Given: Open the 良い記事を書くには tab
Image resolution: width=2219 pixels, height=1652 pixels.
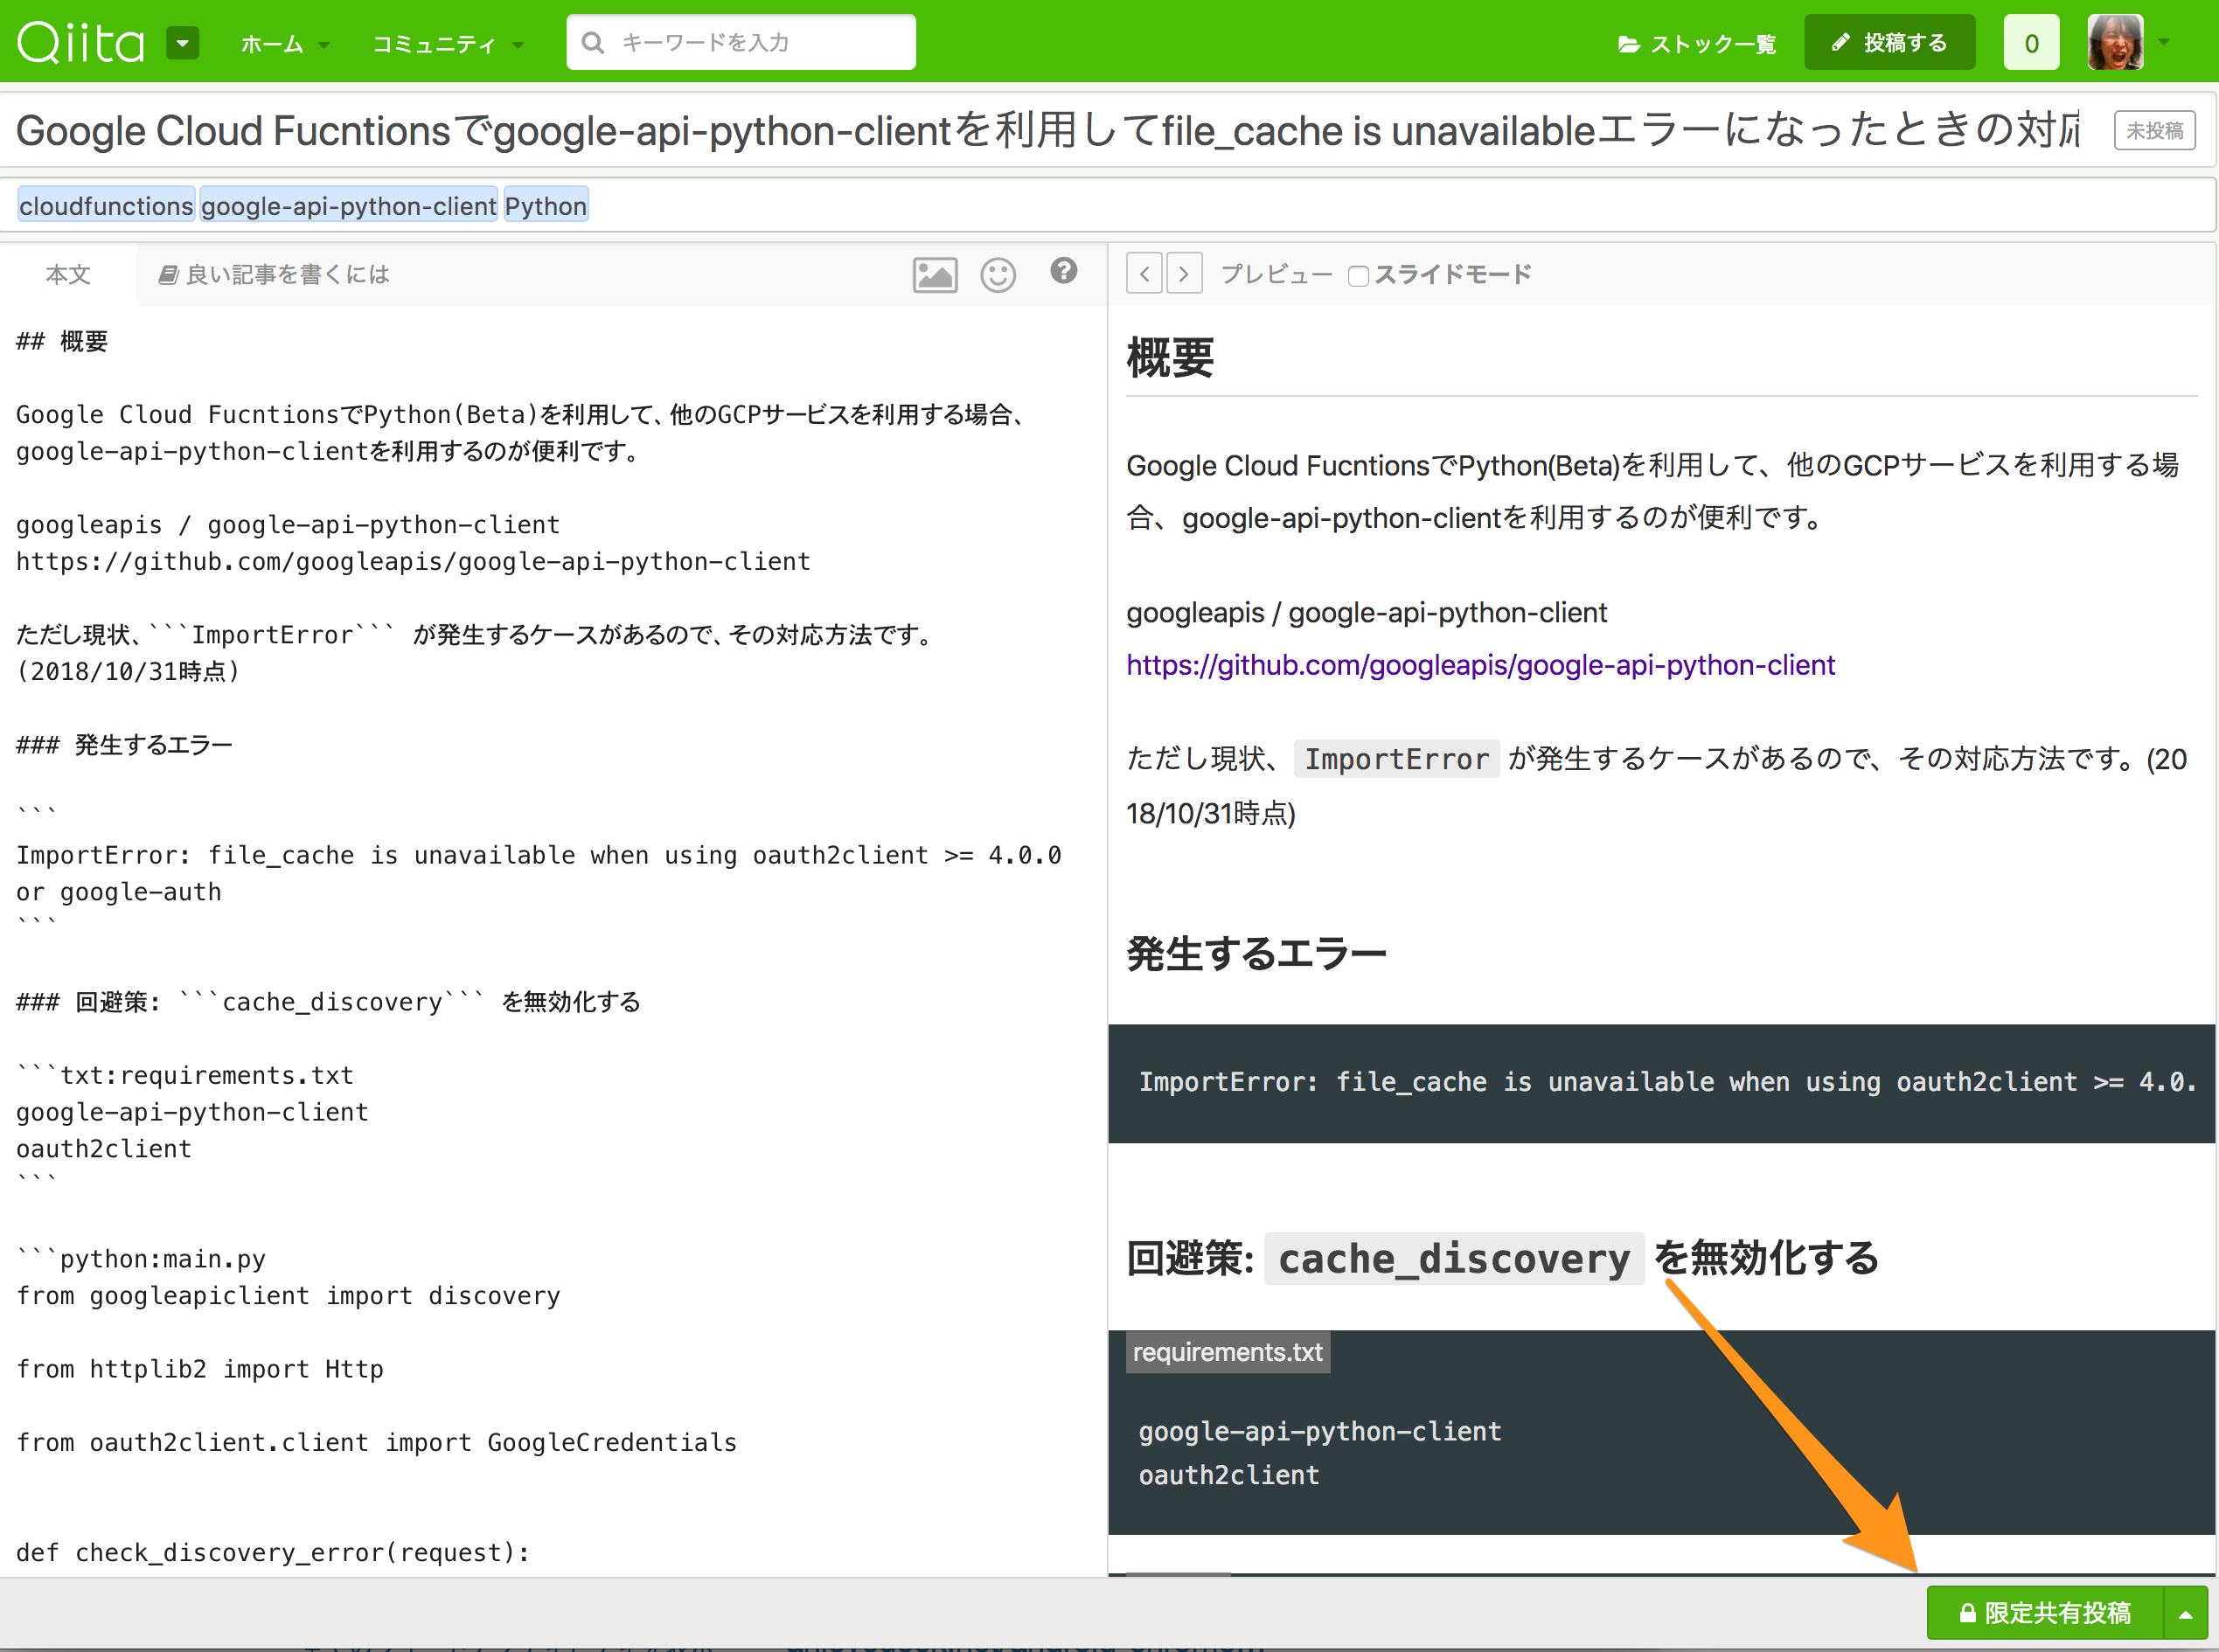Looking at the screenshot, I should tap(274, 274).
